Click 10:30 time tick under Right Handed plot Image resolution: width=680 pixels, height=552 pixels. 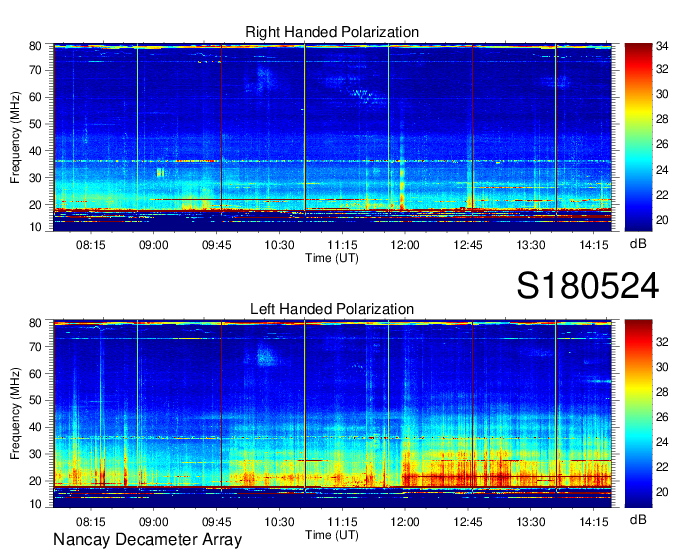(279, 245)
